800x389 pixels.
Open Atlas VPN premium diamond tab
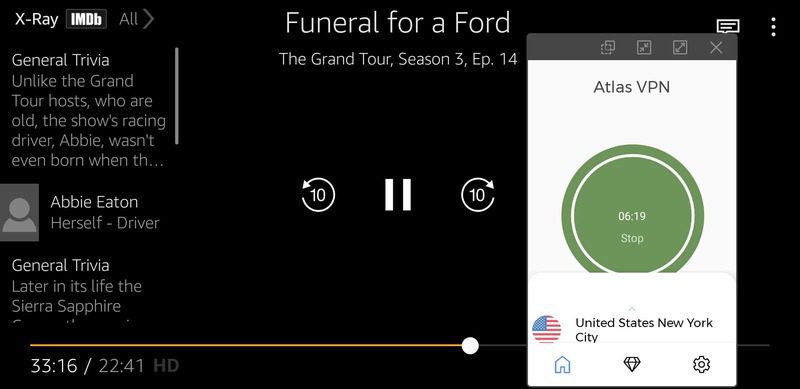pyautogui.click(x=632, y=364)
